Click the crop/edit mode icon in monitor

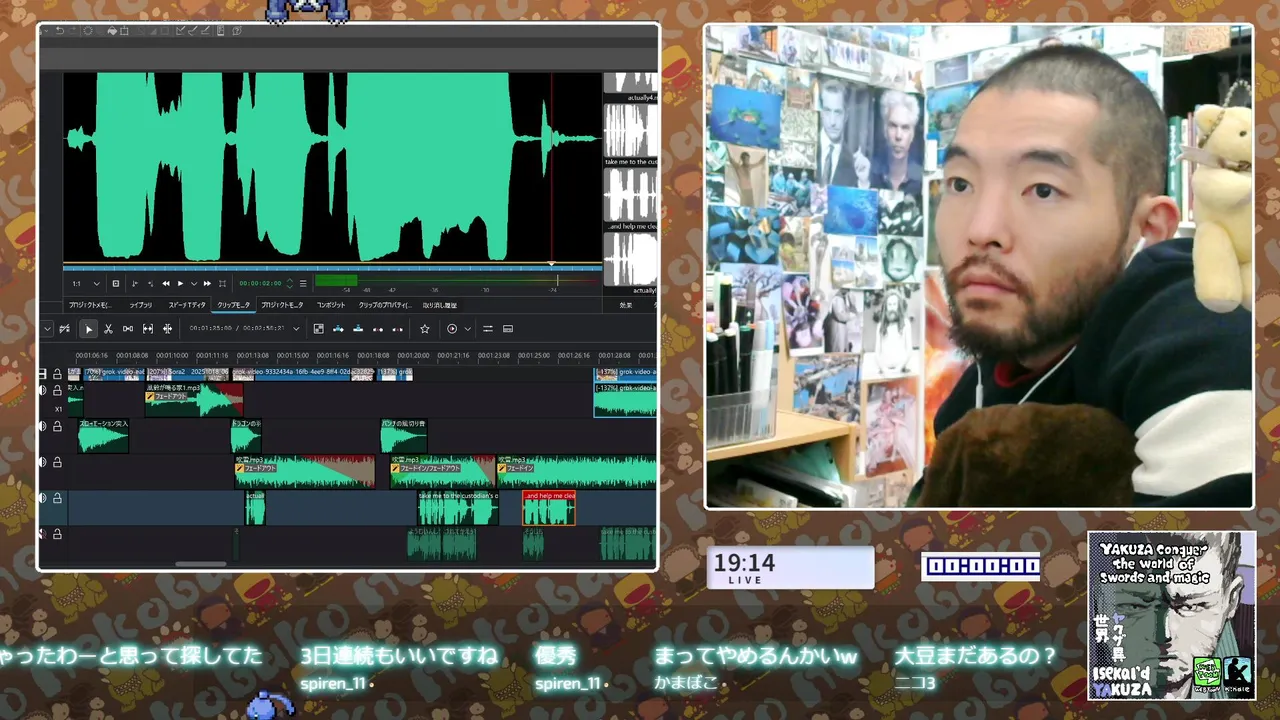[222, 283]
